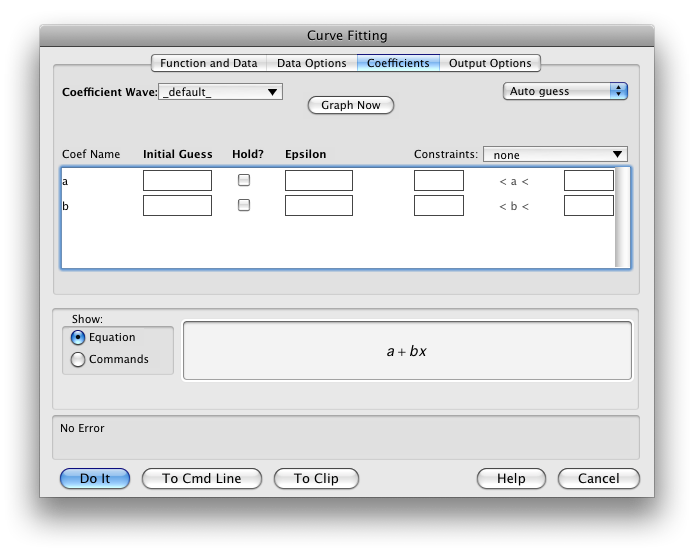Click coefficient name a in the list
Viewport: 694px width, 552px height.
(65, 181)
